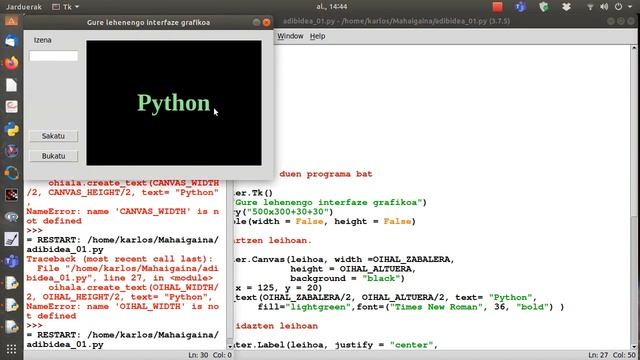Click 'oihala.create_text(OIHAL_WIDTH/' shell line
The height and width of the screenshot is (360, 640).
pyautogui.click(x=133, y=287)
